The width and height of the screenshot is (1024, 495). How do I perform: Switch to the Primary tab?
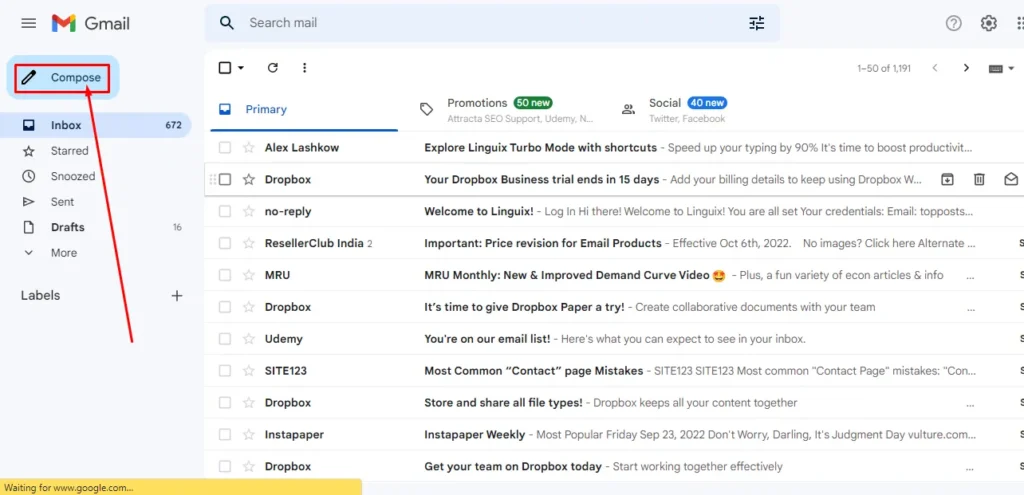click(x=304, y=109)
